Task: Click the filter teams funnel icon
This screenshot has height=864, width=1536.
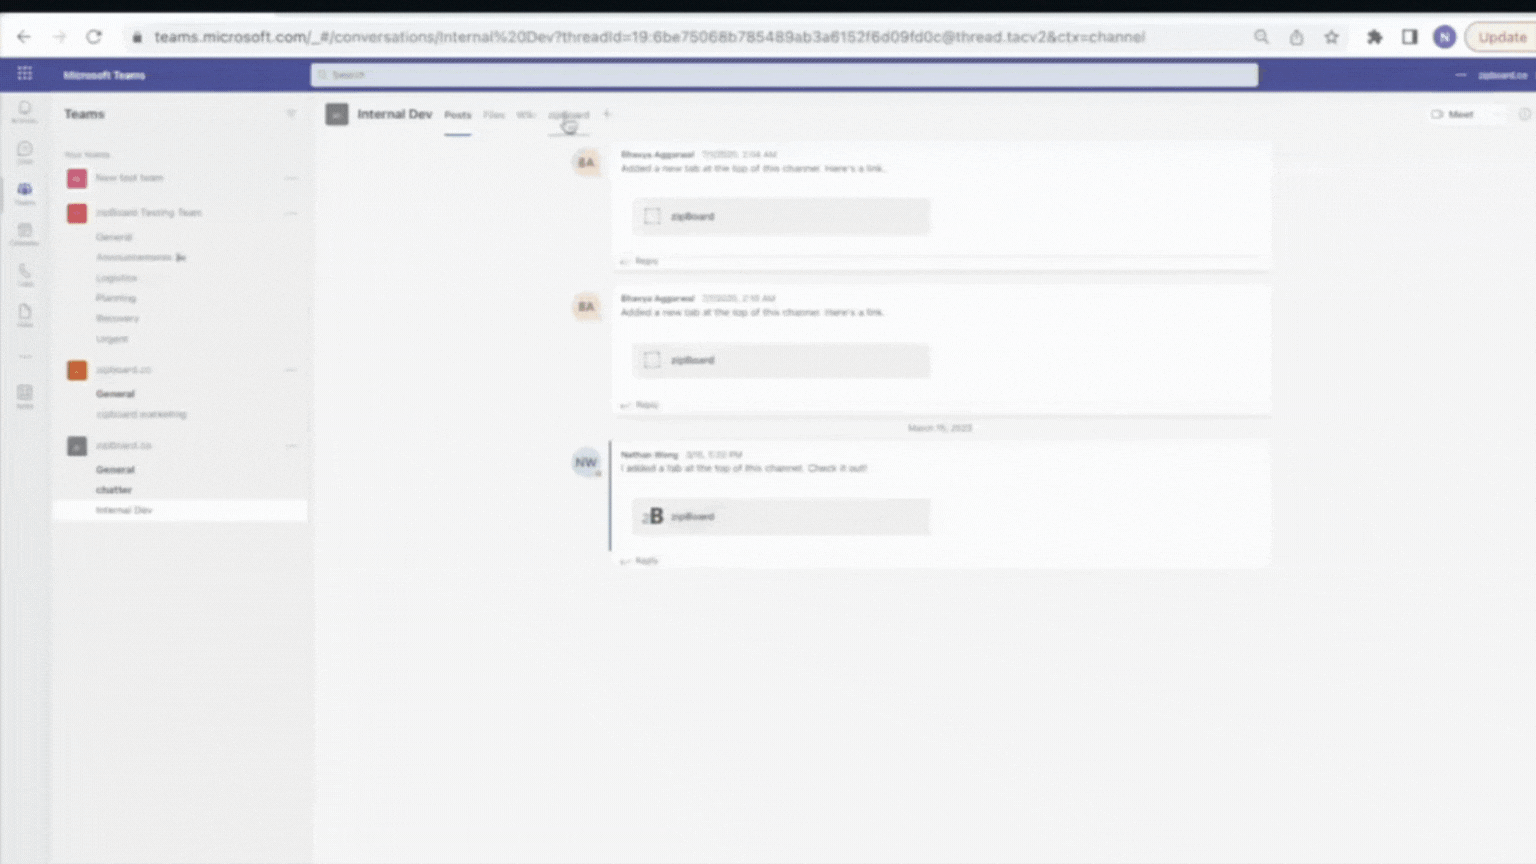Action: tap(291, 114)
